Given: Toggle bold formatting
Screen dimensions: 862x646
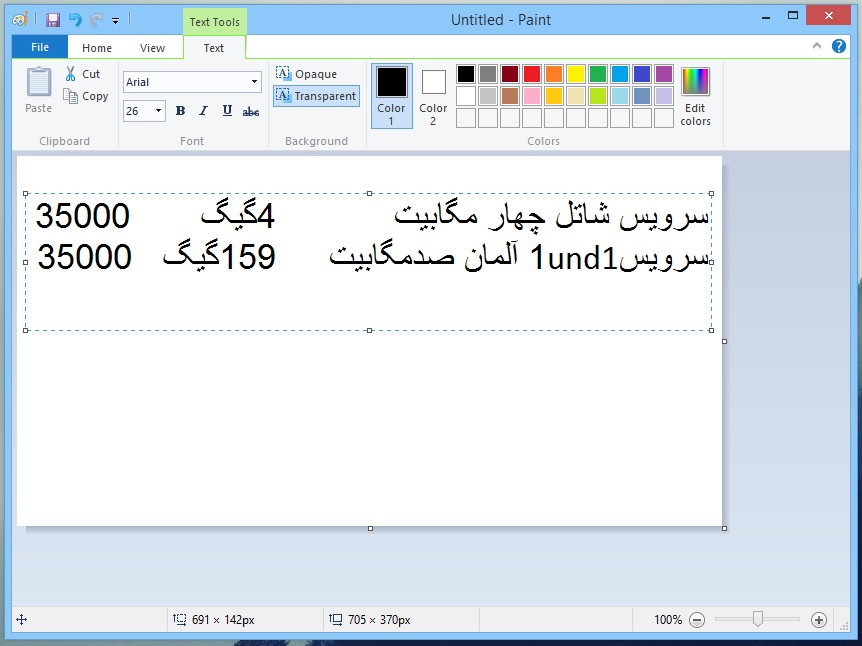Looking at the screenshot, I should point(180,111).
